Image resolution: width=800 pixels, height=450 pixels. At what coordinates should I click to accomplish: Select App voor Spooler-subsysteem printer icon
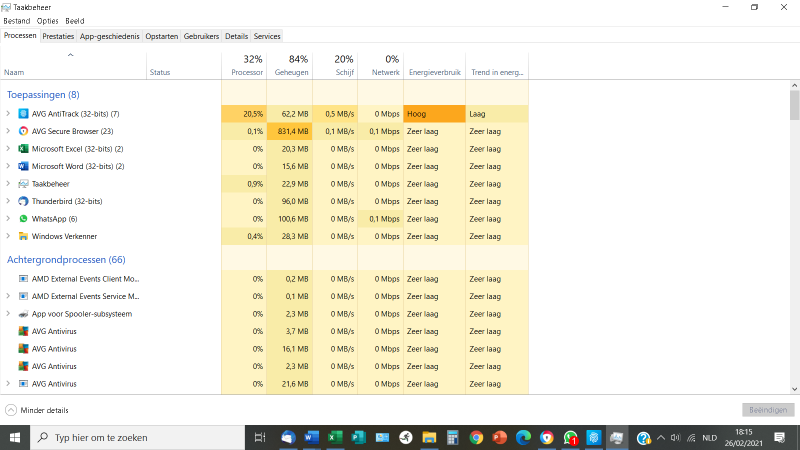click(x=23, y=314)
